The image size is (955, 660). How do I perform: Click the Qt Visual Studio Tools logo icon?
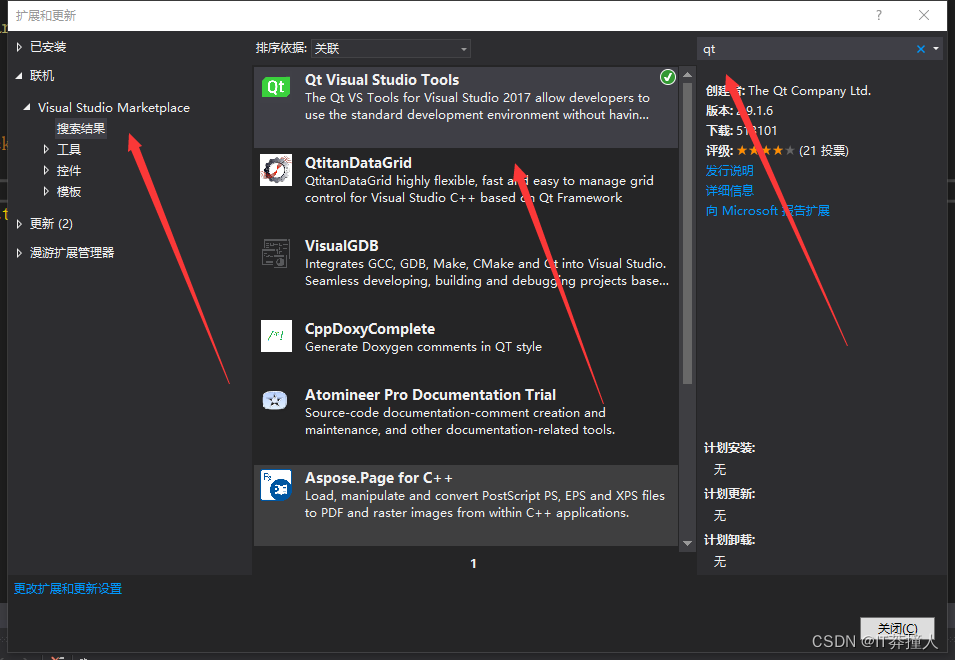276,86
